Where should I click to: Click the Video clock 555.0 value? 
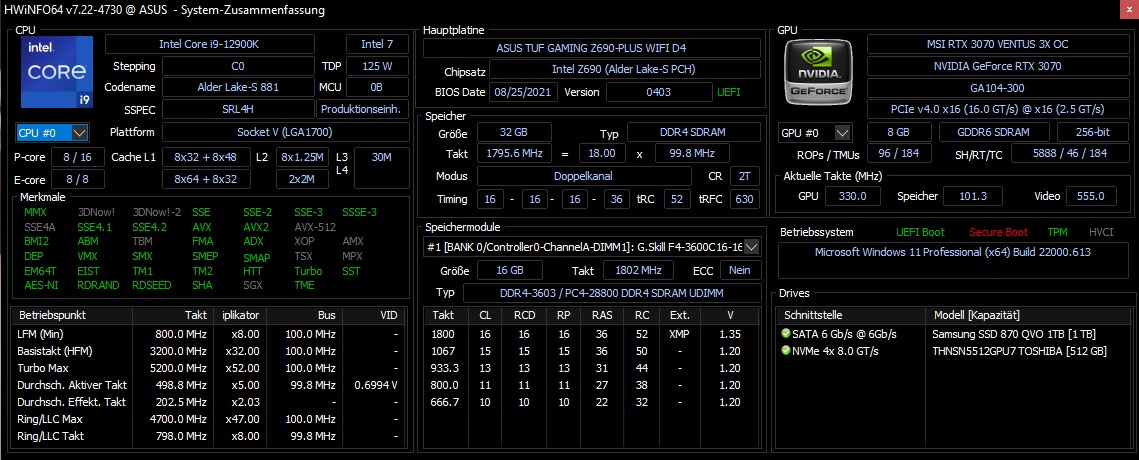pos(1092,196)
